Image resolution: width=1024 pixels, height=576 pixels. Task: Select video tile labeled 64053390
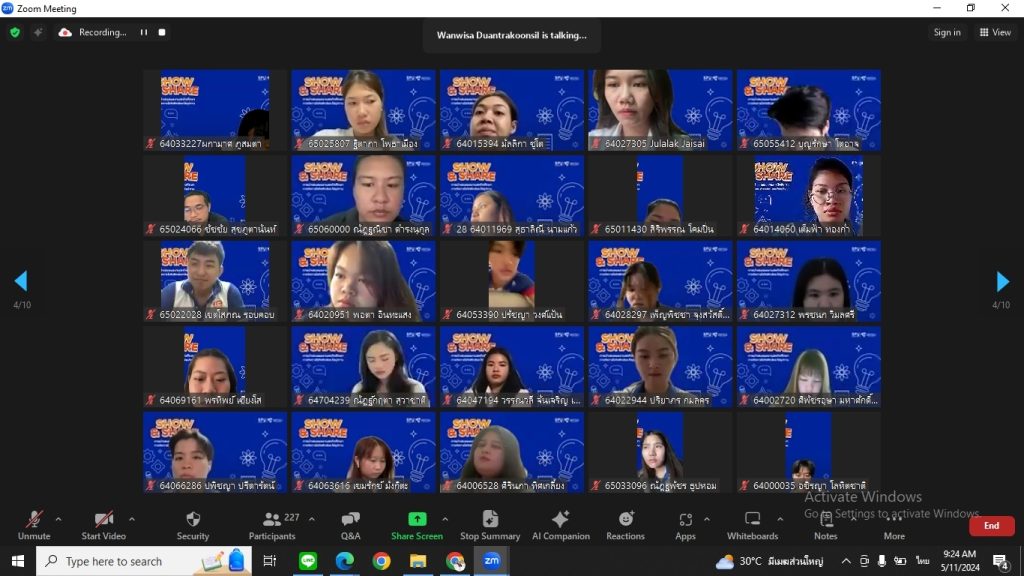pyautogui.click(x=511, y=281)
